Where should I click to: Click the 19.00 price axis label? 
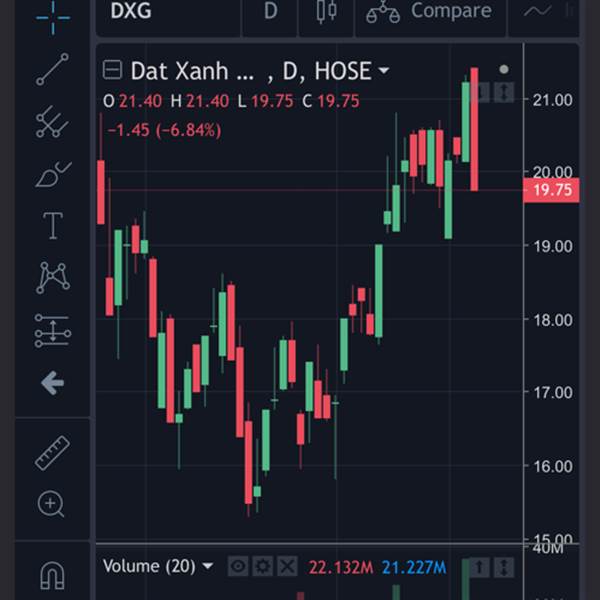click(x=553, y=246)
